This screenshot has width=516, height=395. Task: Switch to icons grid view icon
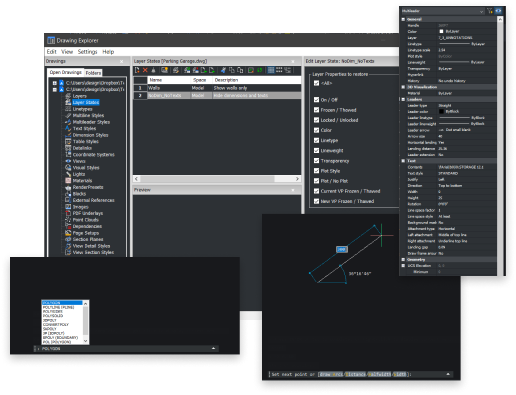pos(279,70)
